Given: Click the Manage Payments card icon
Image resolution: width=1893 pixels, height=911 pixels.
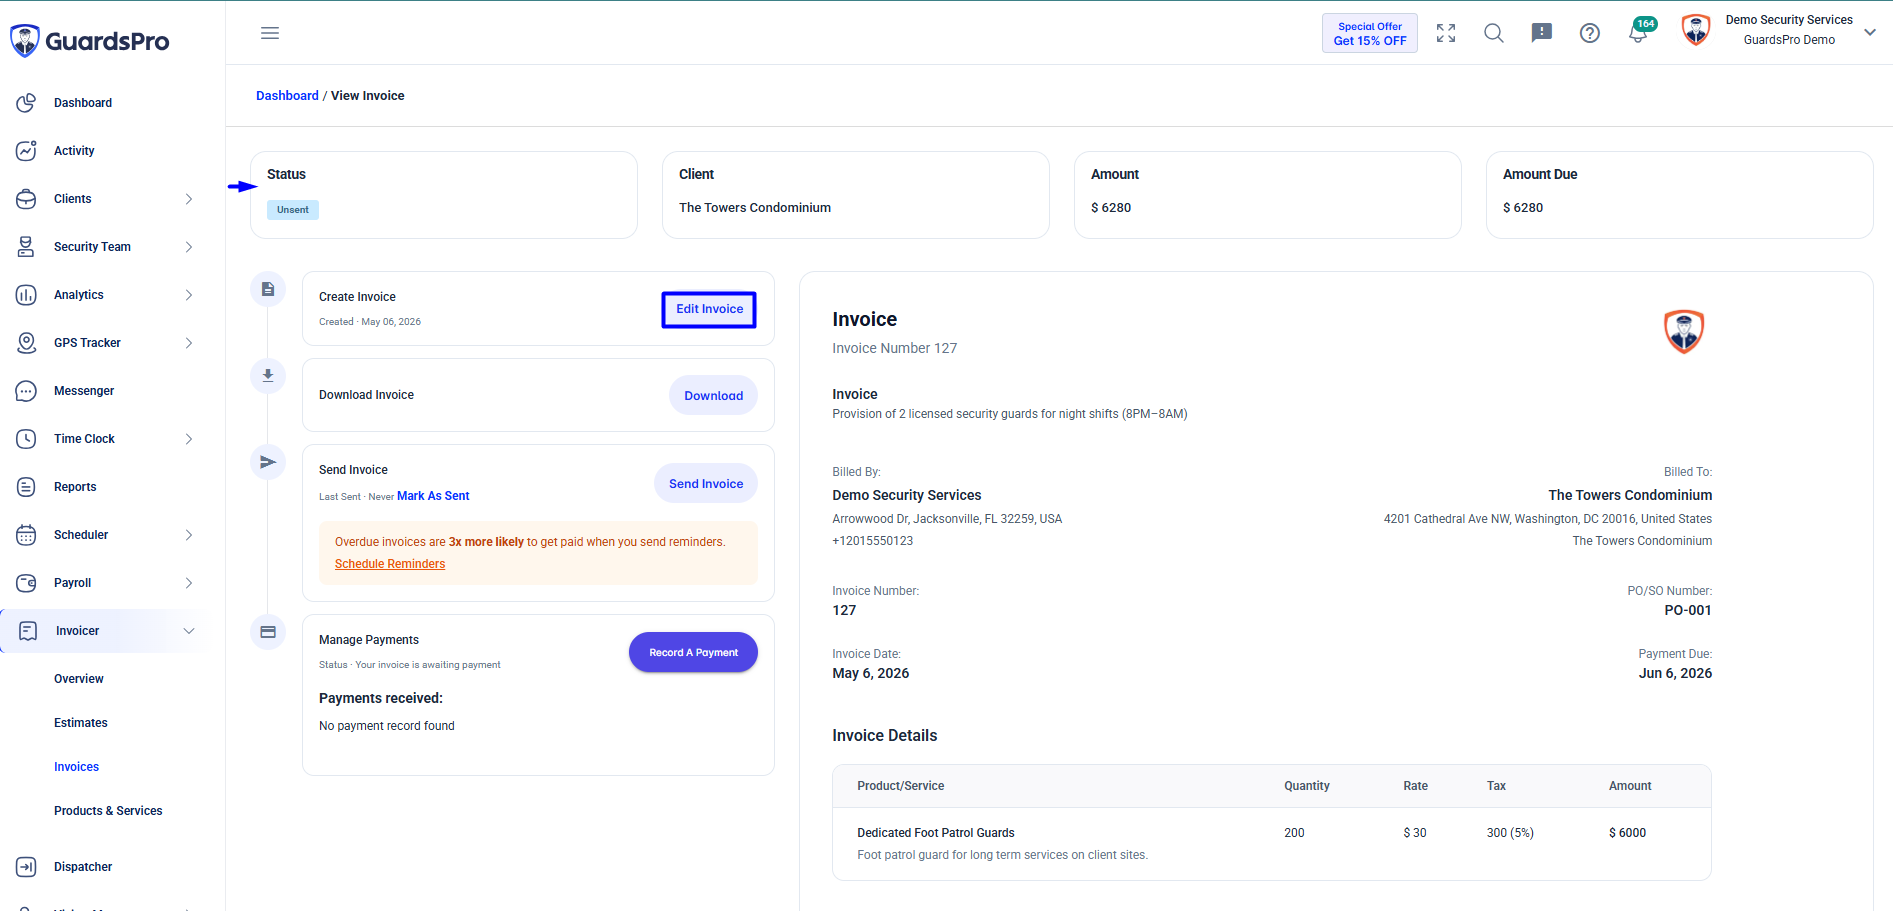Looking at the screenshot, I should pos(268,632).
